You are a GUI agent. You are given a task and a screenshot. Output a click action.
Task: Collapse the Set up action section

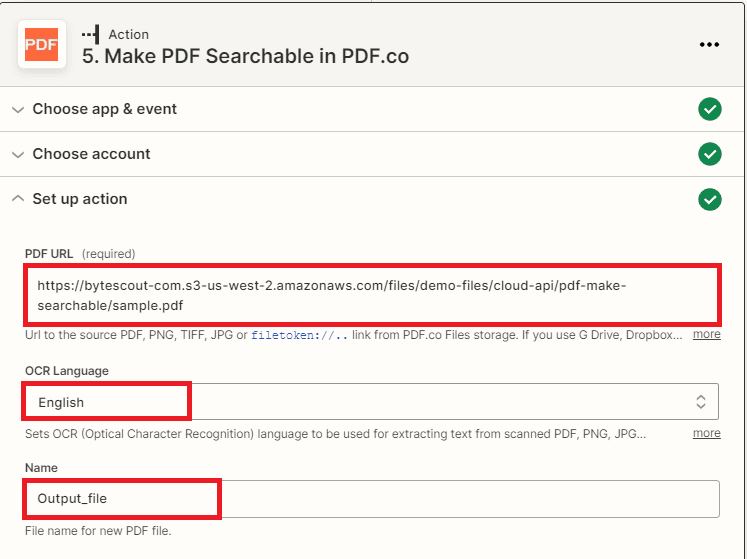pos(18,198)
